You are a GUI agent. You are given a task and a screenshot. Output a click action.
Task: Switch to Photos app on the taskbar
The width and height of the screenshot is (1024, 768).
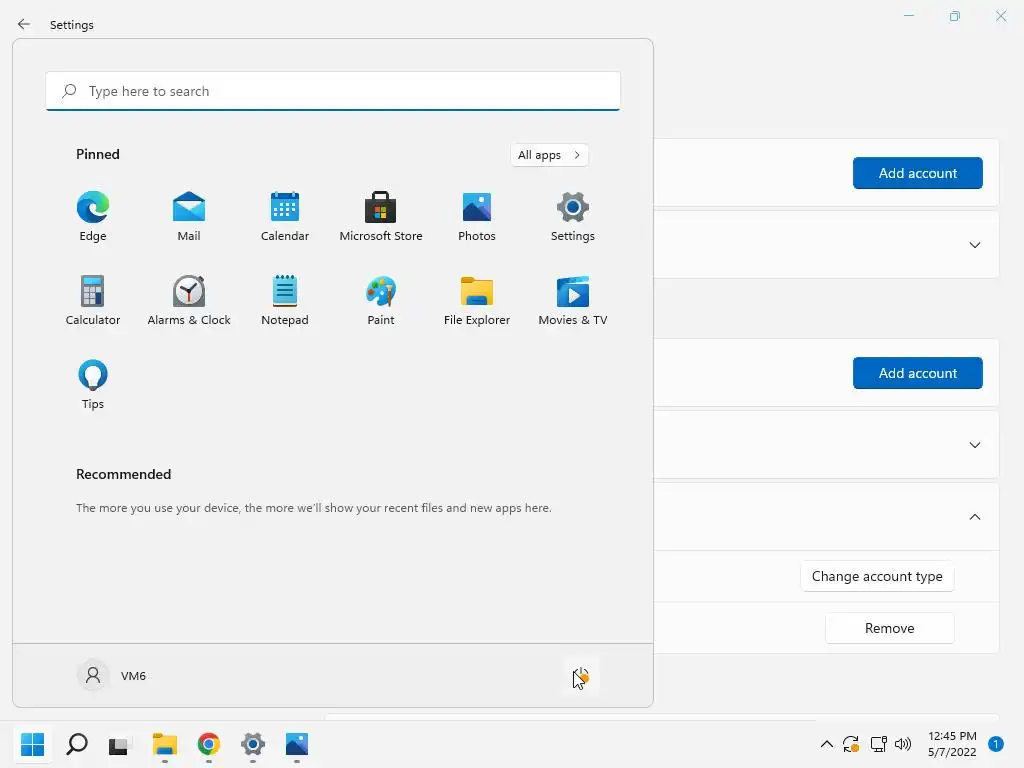coord(296,744)
